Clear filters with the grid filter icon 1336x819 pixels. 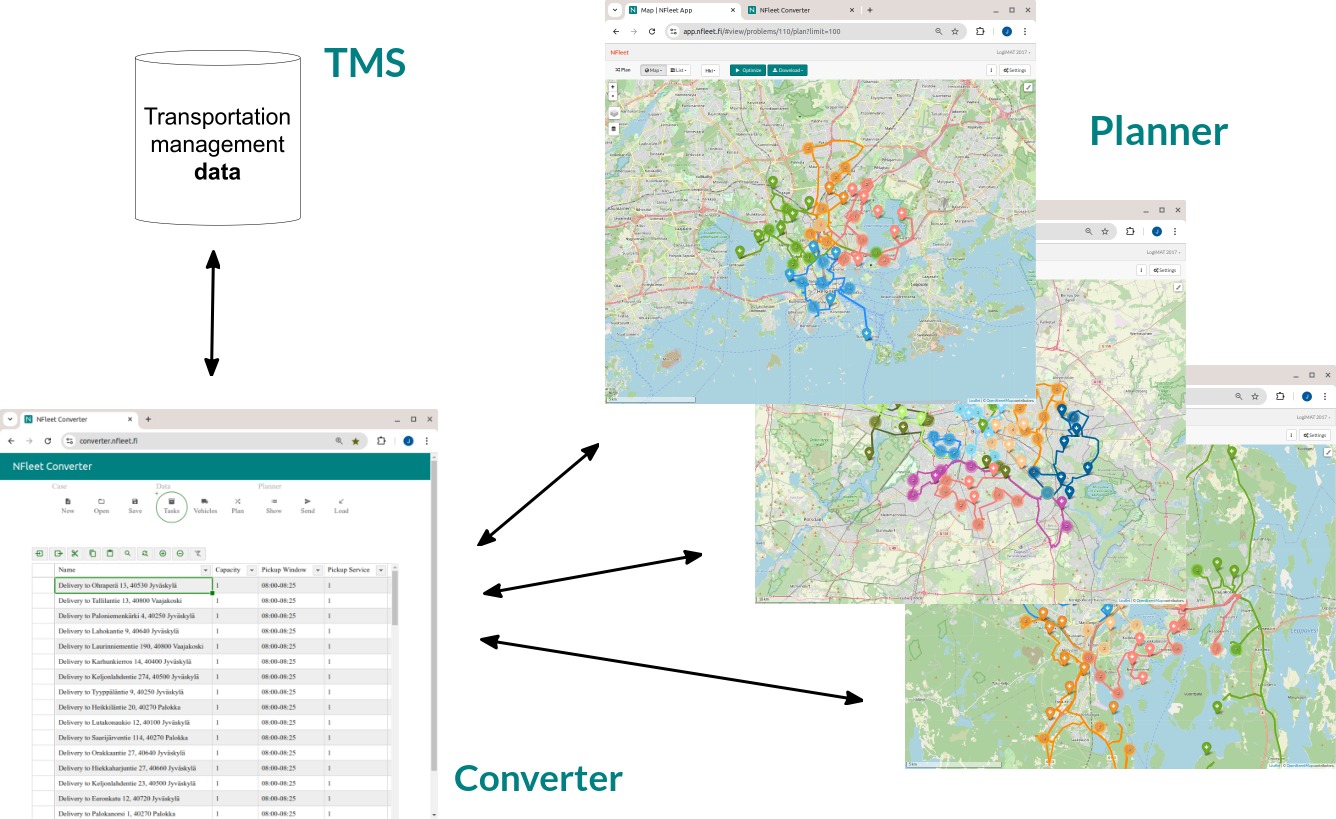pyautogui.click(x=198, y=553)
